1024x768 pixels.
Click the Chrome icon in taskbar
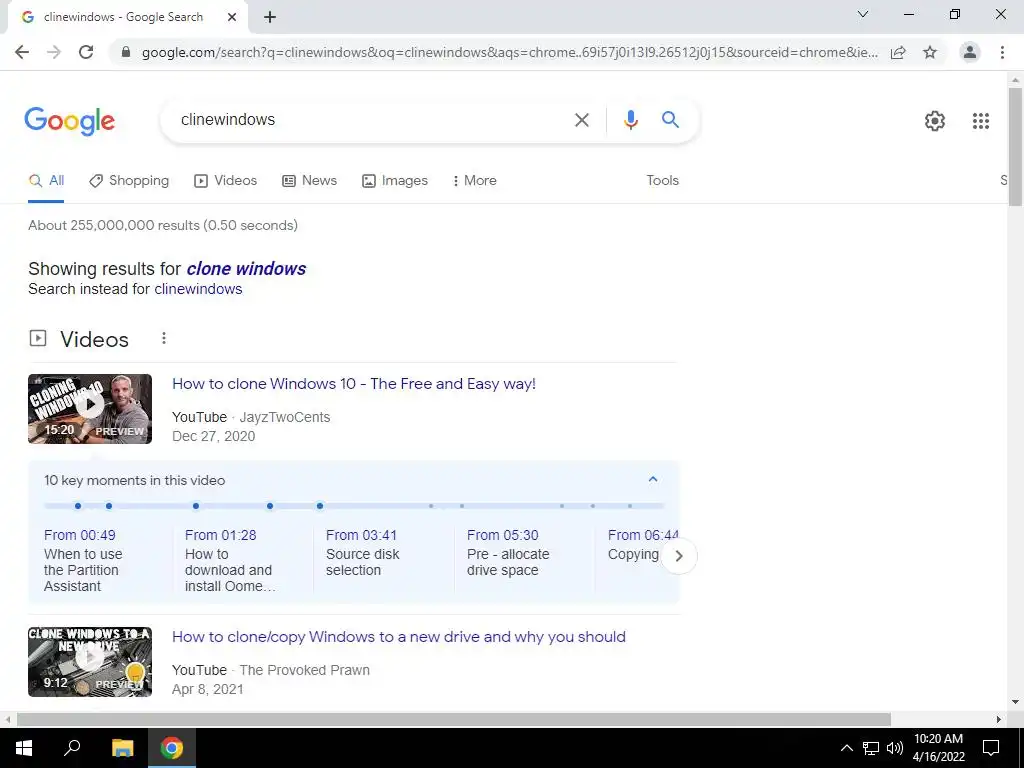click(172, 748)
